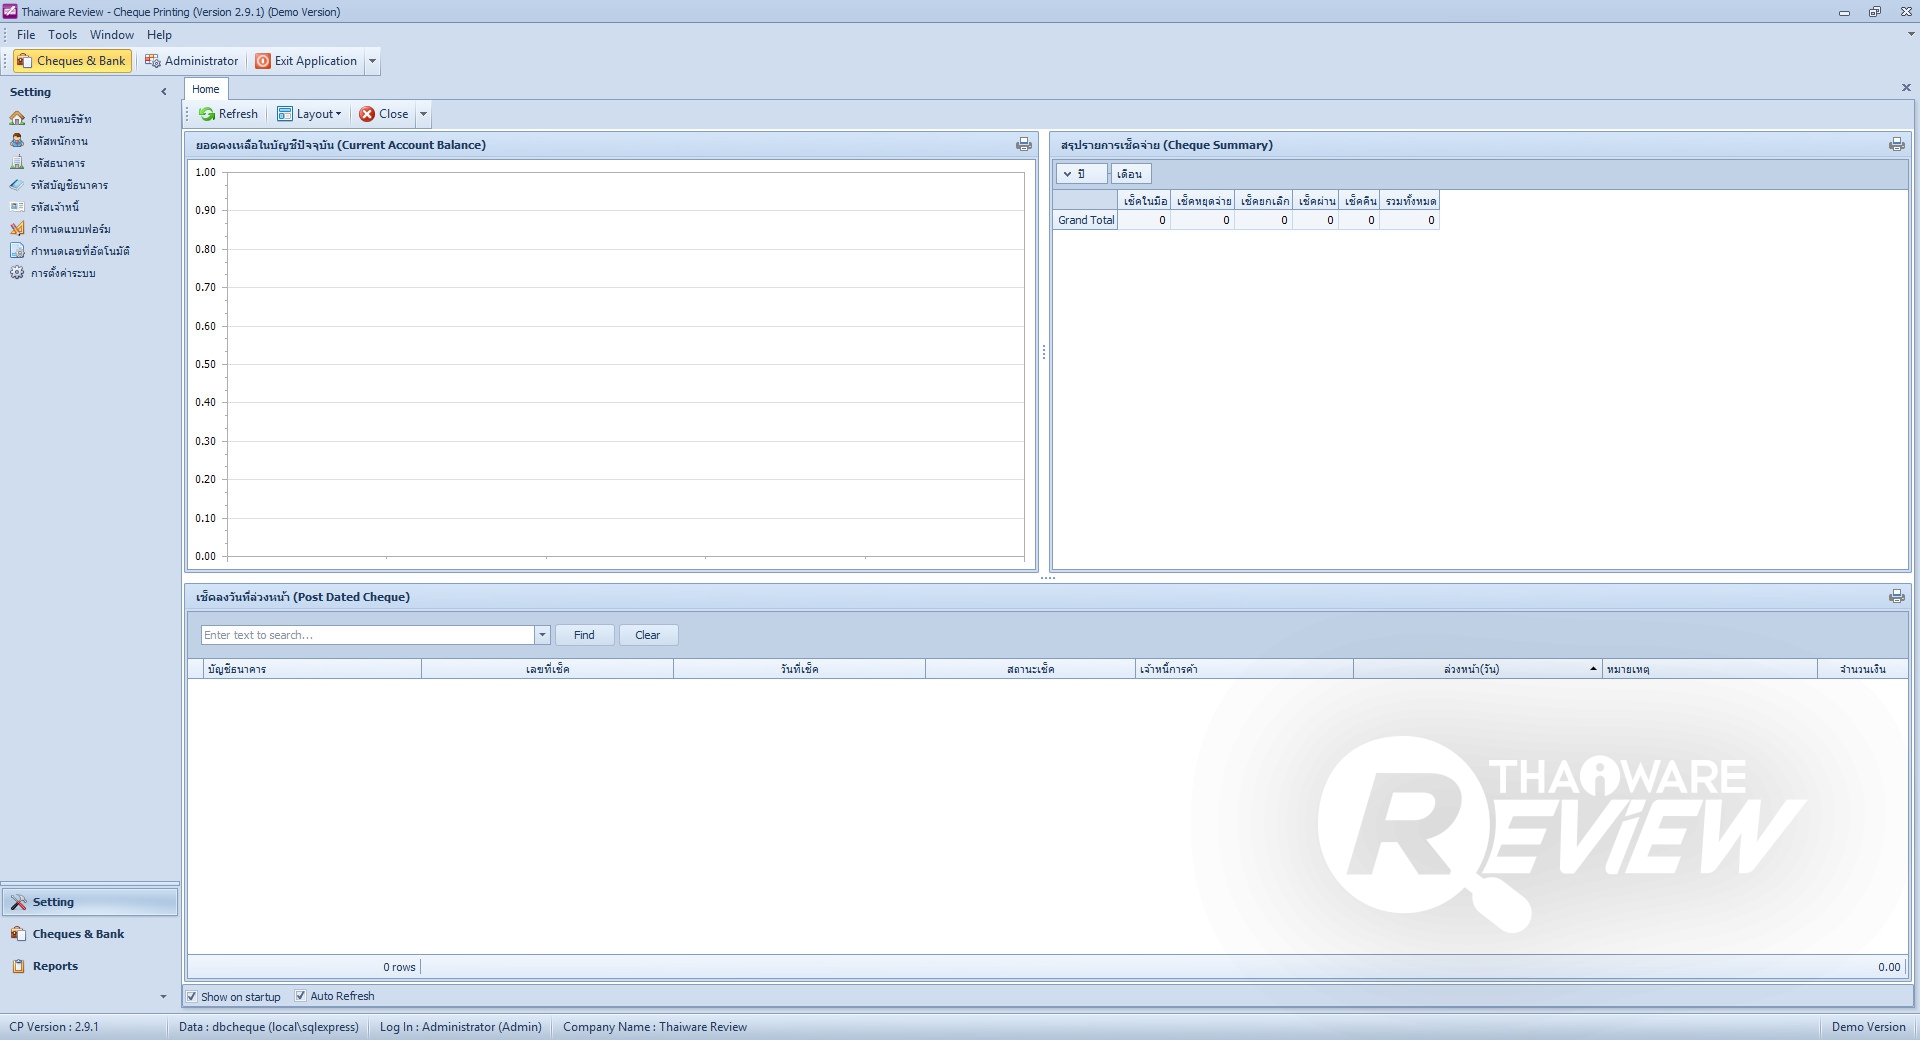Open the รหัสเจ้าหนี้ creditor code item
1920x1040 pixels.
point(45,207)
